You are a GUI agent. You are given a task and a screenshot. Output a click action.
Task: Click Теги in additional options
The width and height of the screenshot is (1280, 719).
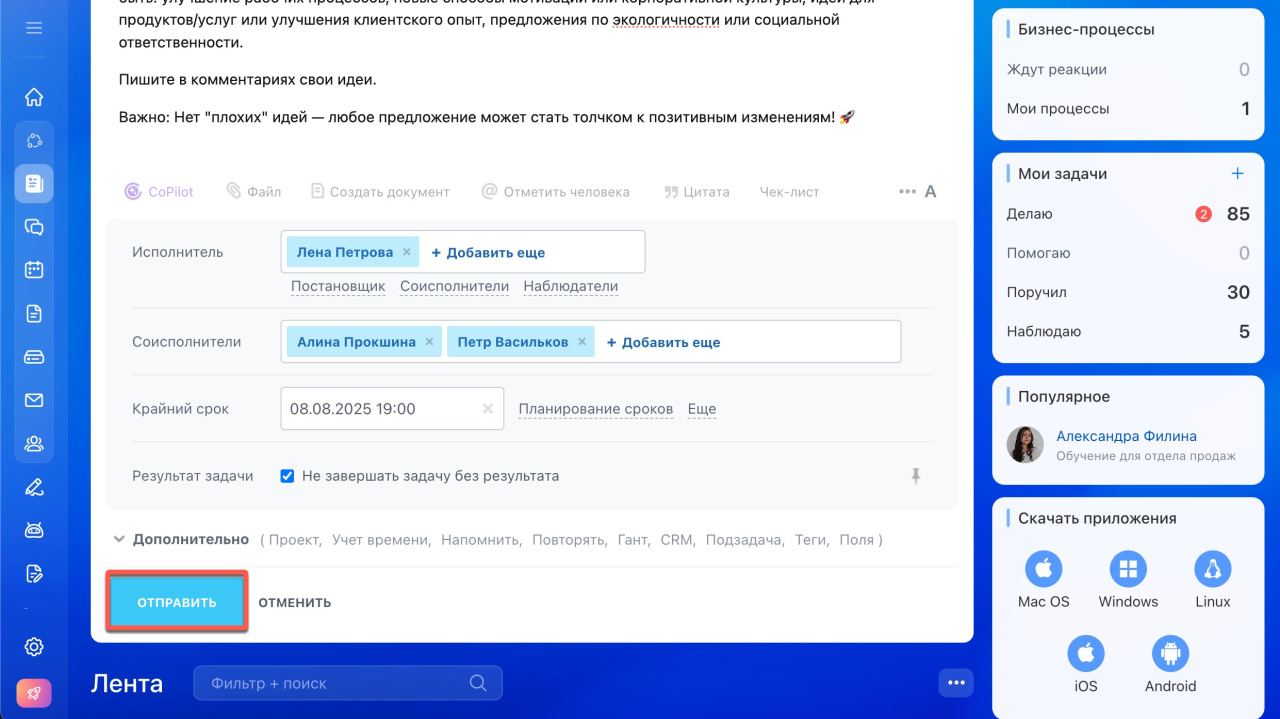[x=811, y=540]
